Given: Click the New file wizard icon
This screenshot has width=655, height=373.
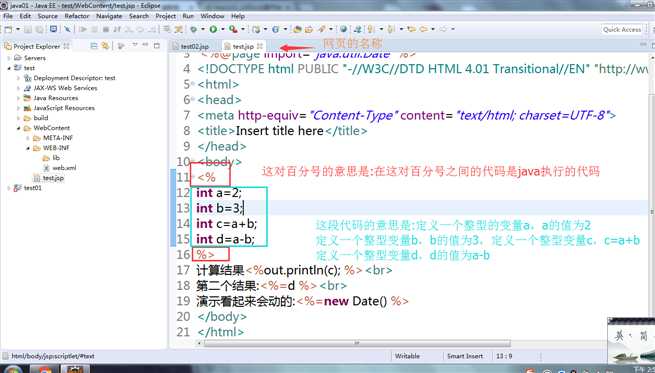Looking at the screenshot, I should tap(8, 29).
